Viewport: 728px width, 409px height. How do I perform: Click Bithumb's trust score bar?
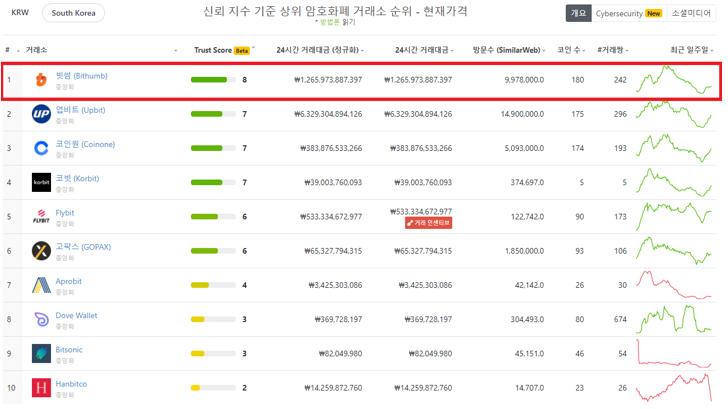(213, 80)
